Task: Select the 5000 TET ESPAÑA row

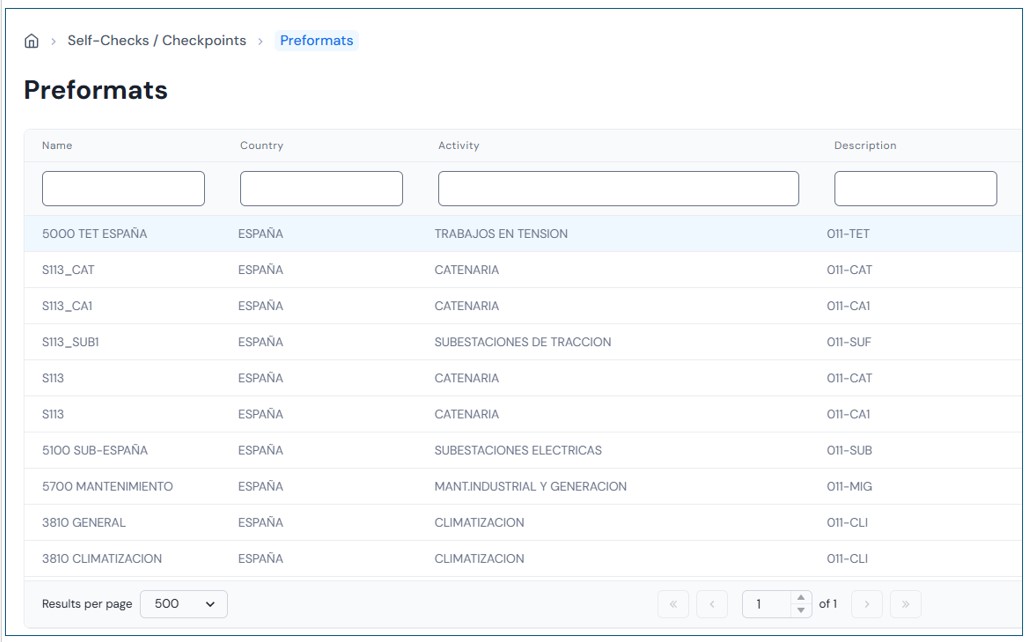Action: click(95, 234)
